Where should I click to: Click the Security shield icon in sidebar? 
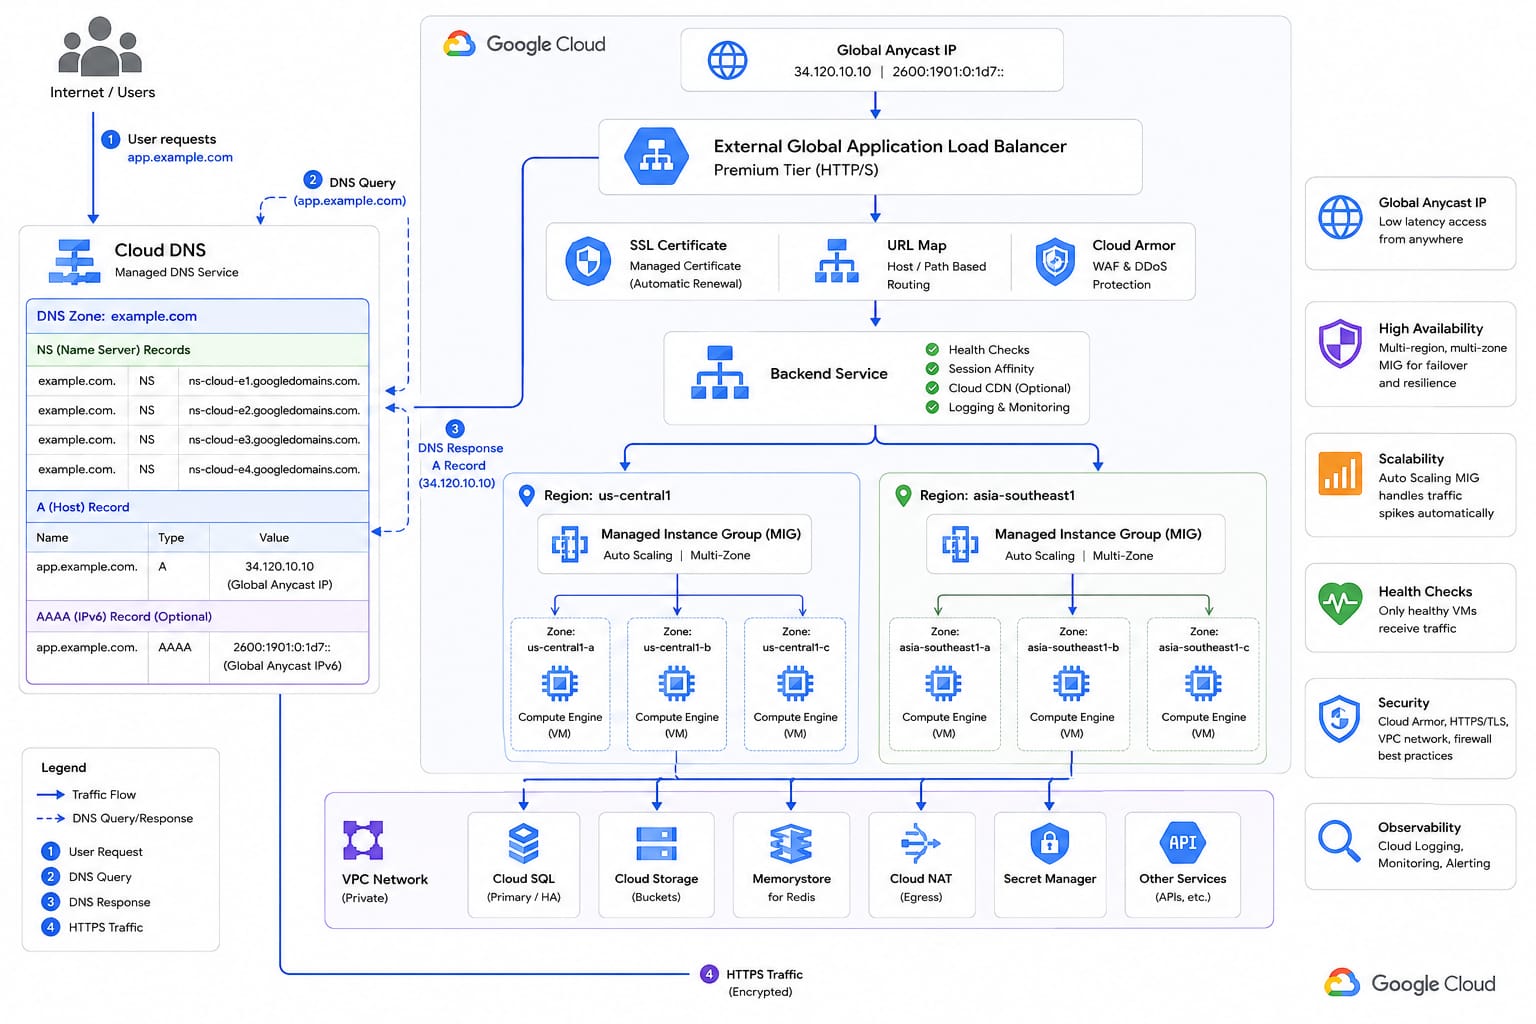(x=1340, y=719)
